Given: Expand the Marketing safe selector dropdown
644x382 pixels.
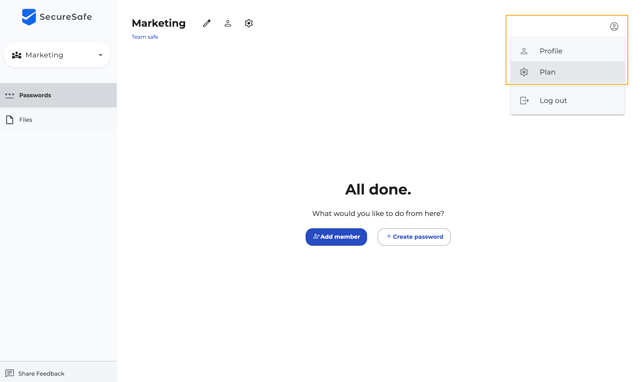Looking at the screenshot, I should [57, 55].
